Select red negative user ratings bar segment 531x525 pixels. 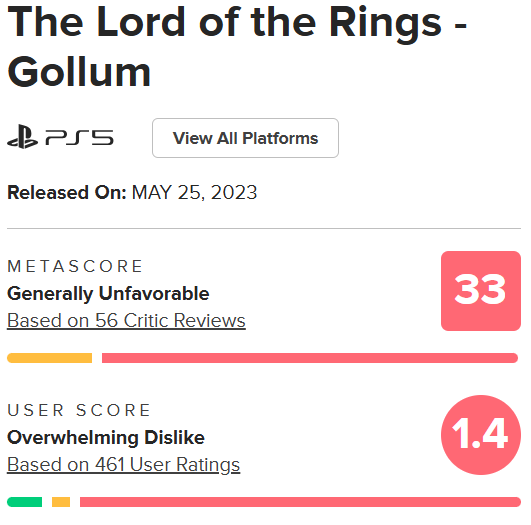300,502
